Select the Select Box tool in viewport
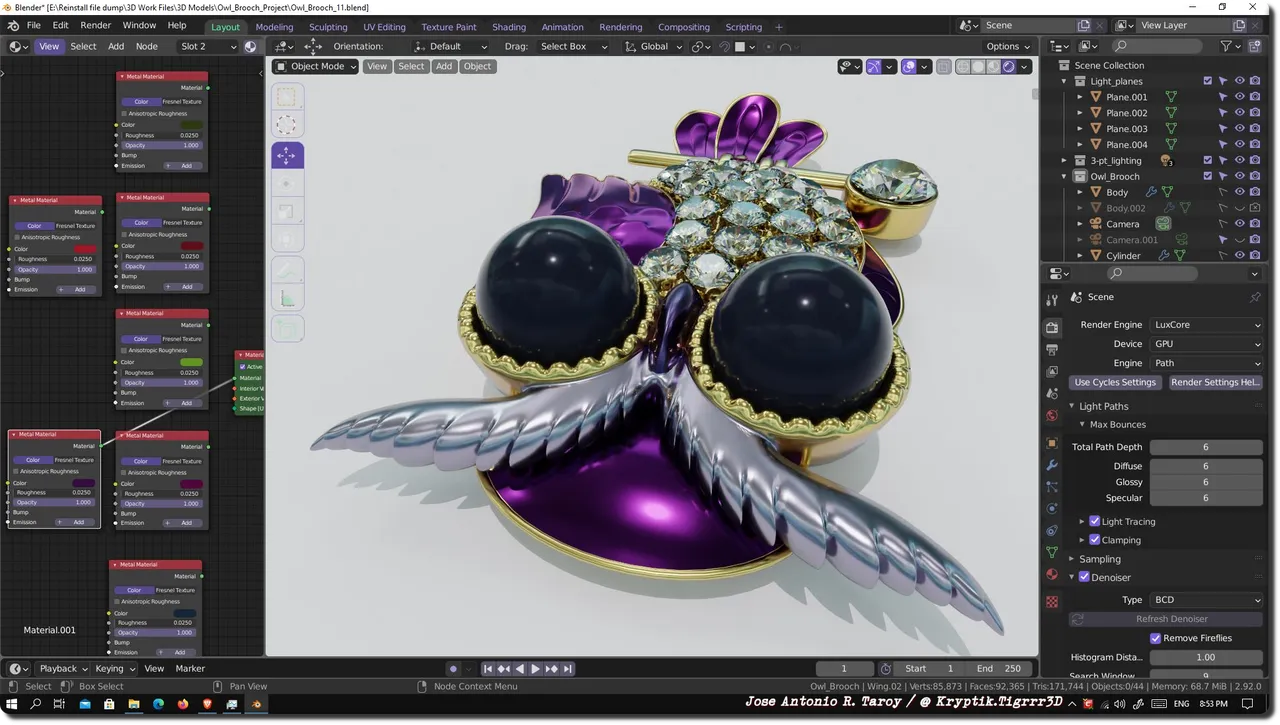 [x=287, y=97]
